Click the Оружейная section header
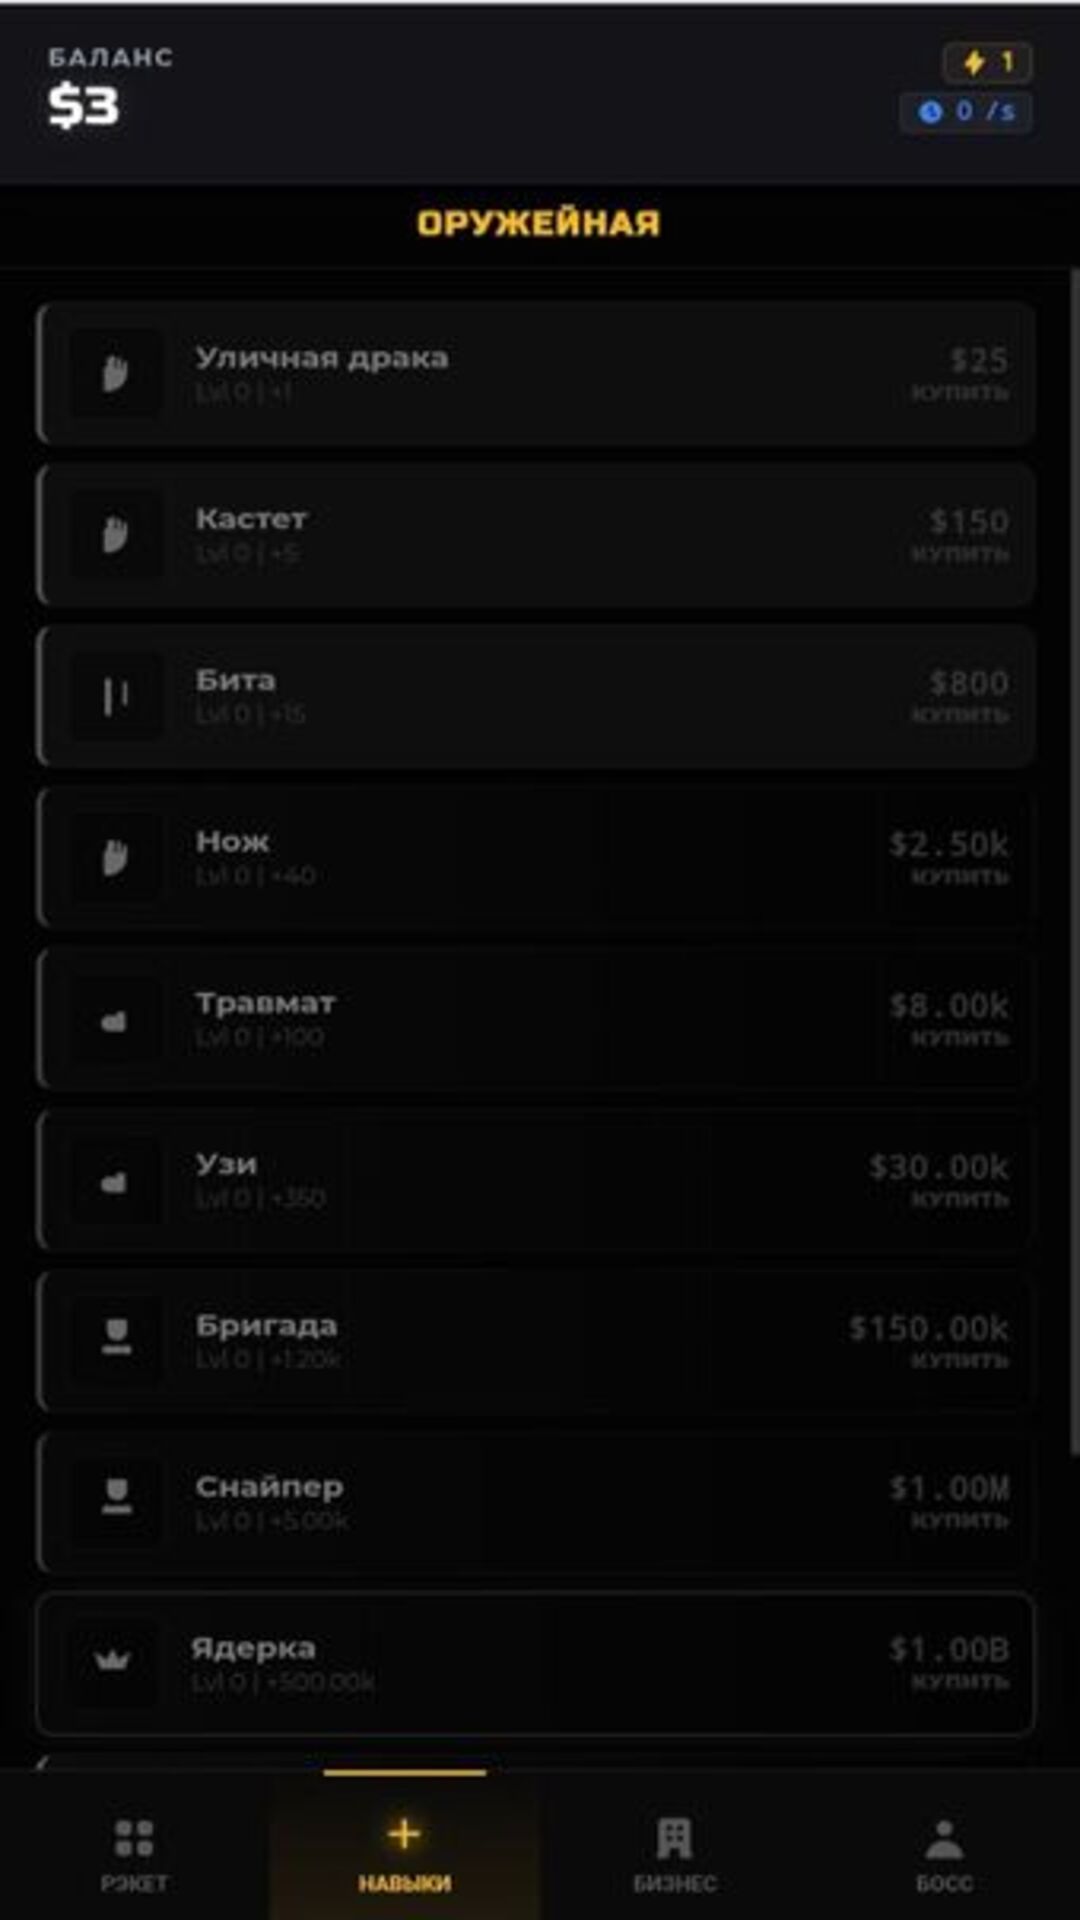This screenshot has width=1080, height=1920. click(538, 223)
